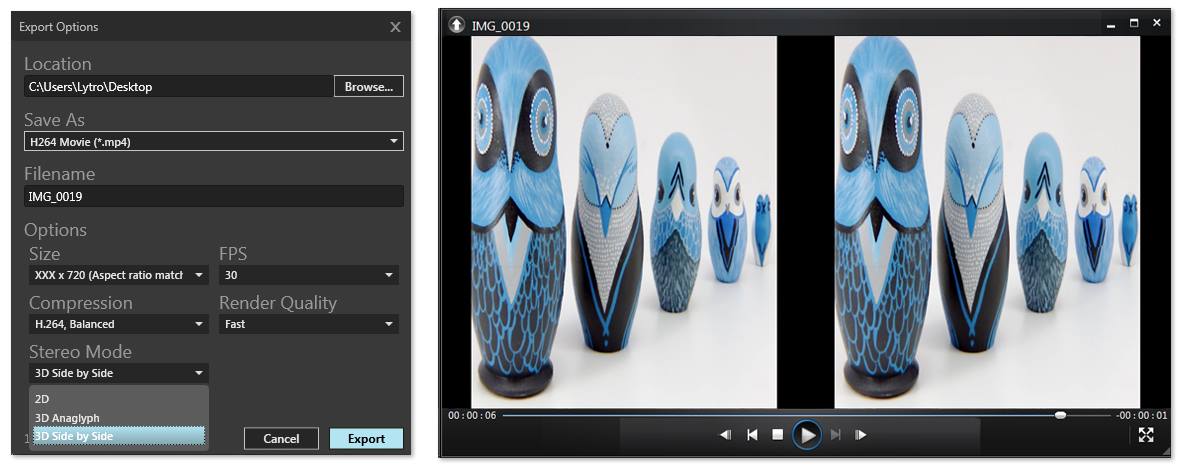The image size is (1188, 468).
Task: Open the Save As format dropdown
Action: click(214, 142)
